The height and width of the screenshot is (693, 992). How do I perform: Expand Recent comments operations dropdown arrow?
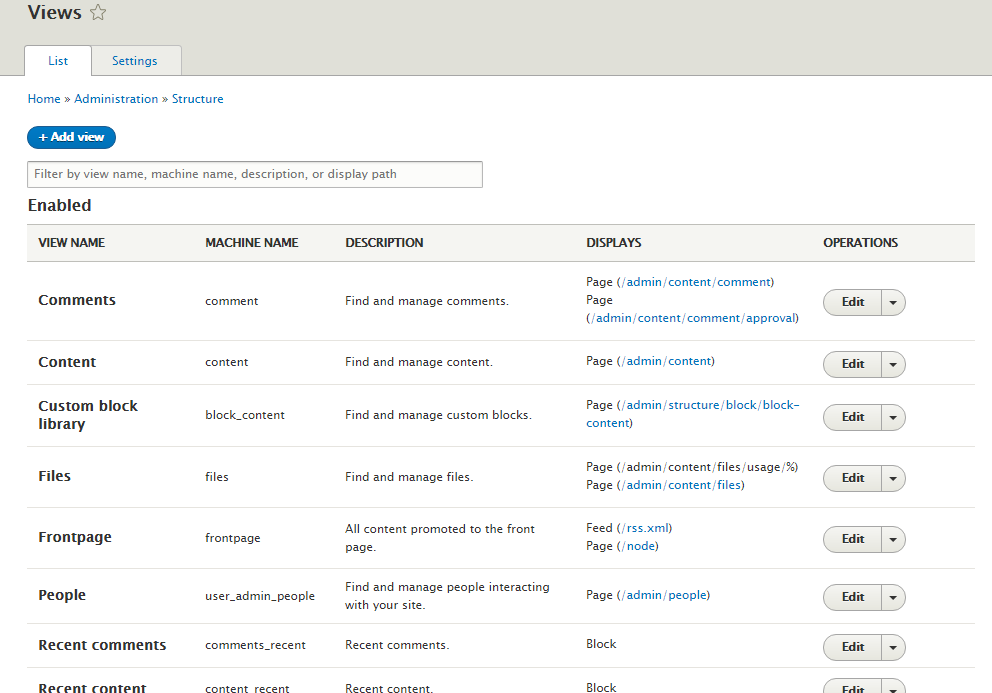893,647
